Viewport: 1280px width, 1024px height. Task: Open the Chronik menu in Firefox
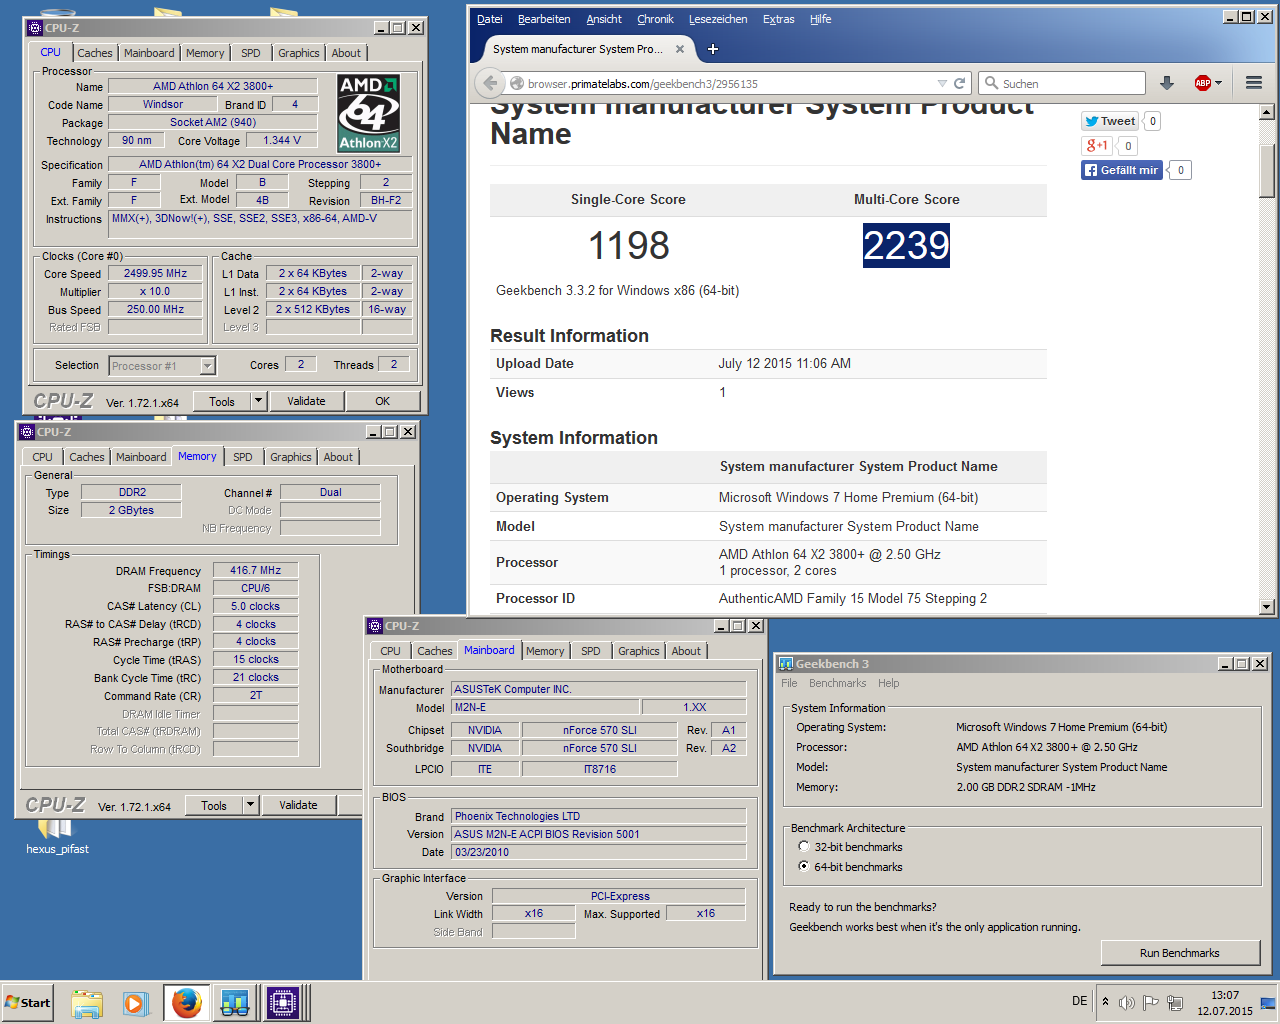pos(655,19)
